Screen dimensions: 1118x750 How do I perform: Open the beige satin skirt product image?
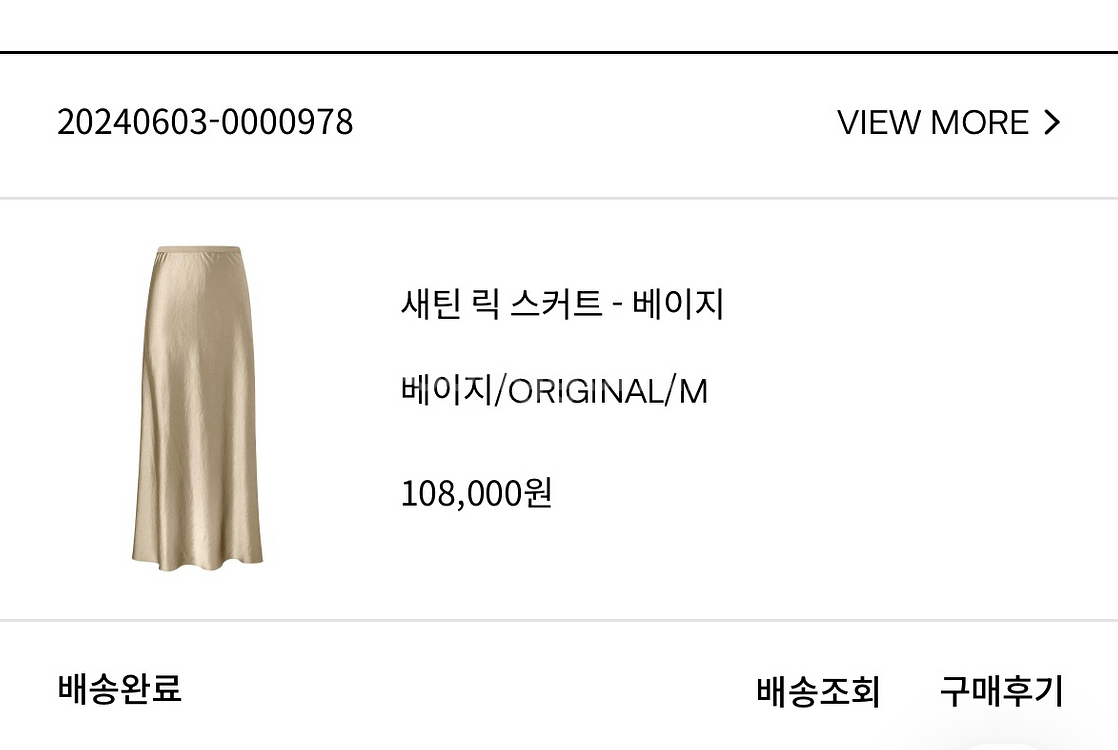[198, 409]
